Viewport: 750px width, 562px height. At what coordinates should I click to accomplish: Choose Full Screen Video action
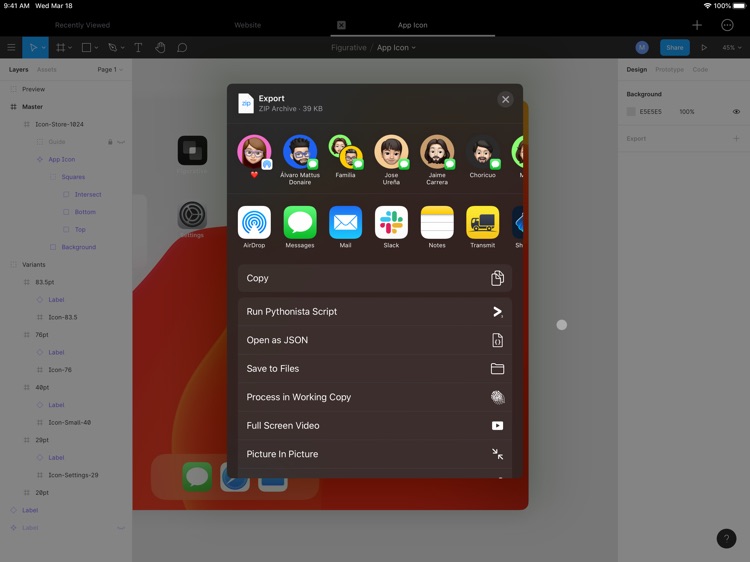[x=375, y=426]
